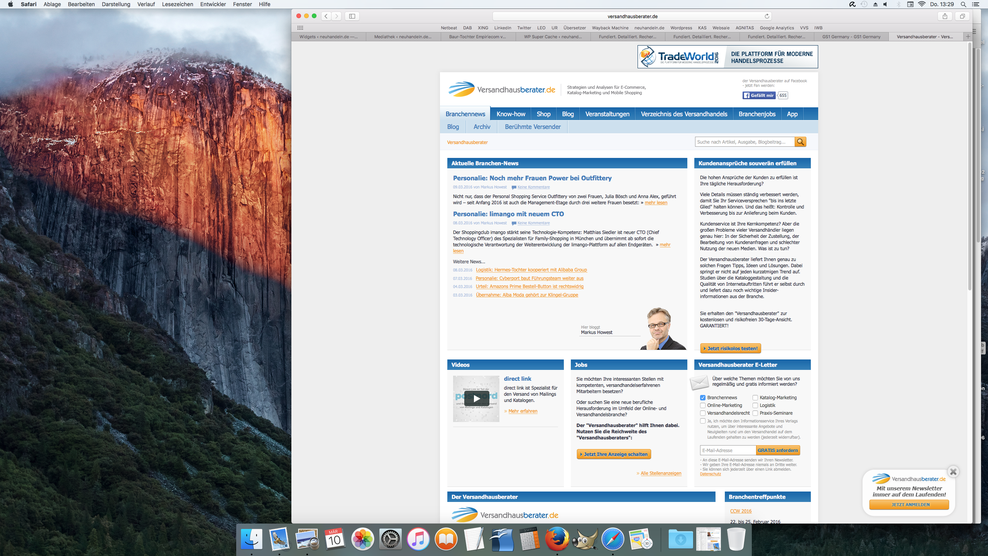988x556 pixels.
Task: Uncheck the Branchennews checkbox
Action: tap(703, 398)
